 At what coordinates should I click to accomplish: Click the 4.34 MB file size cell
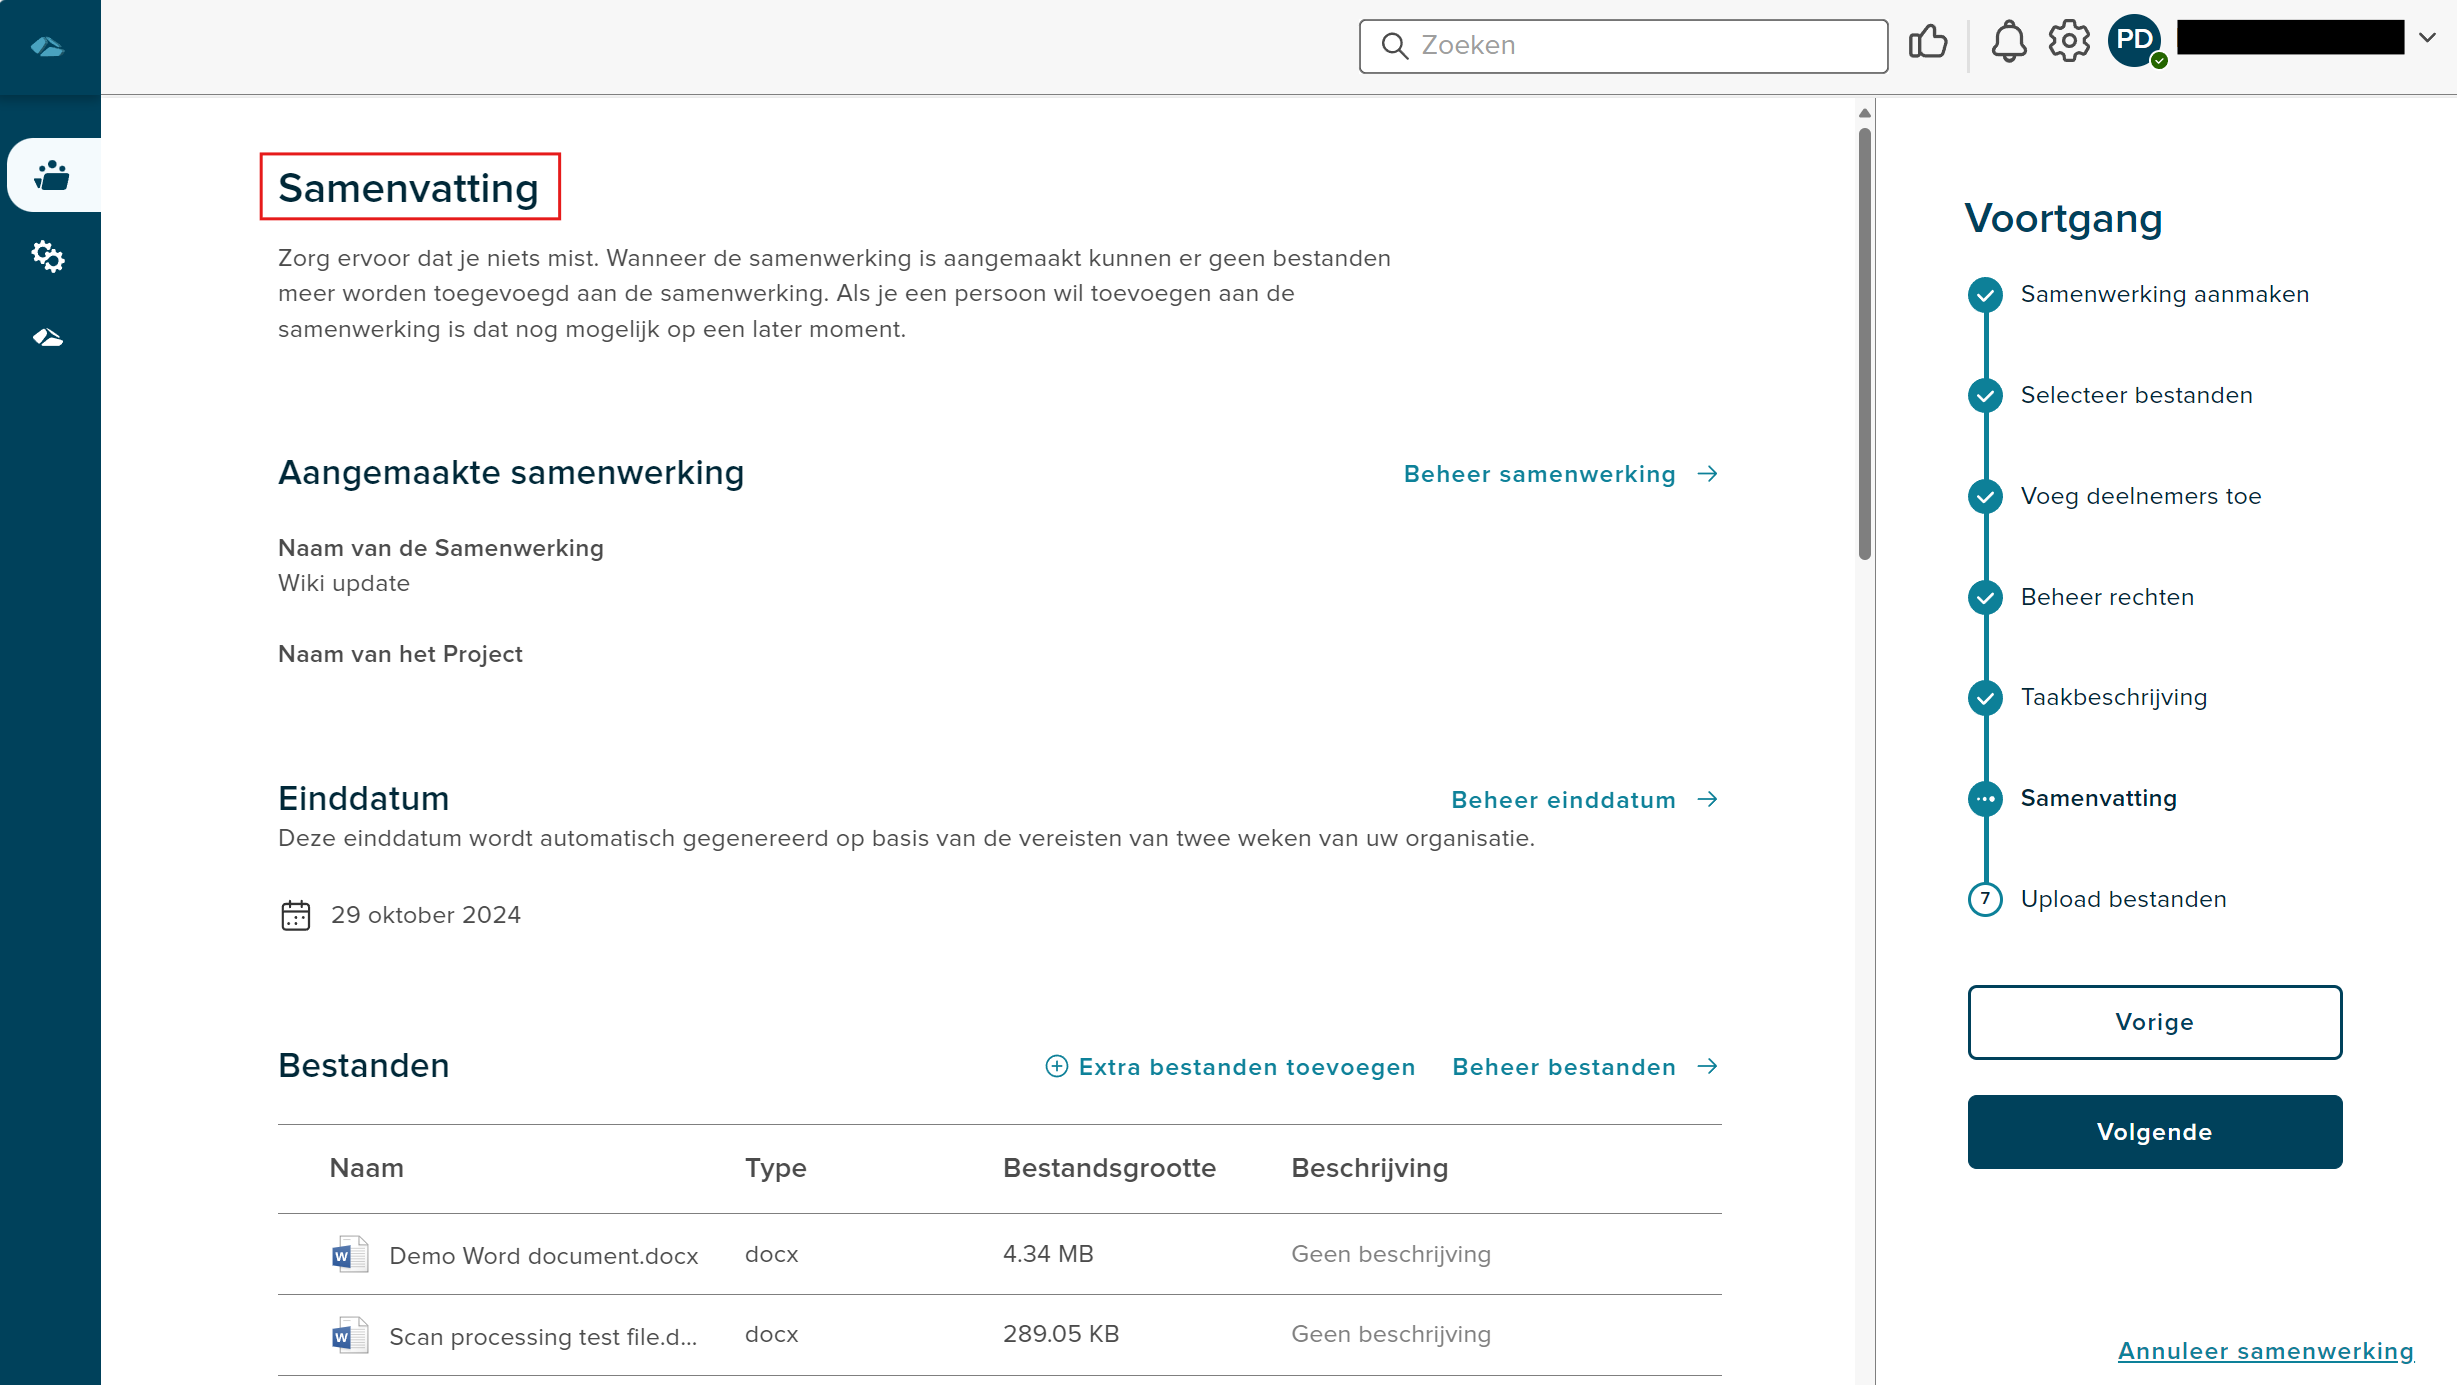point(1048,1254)
